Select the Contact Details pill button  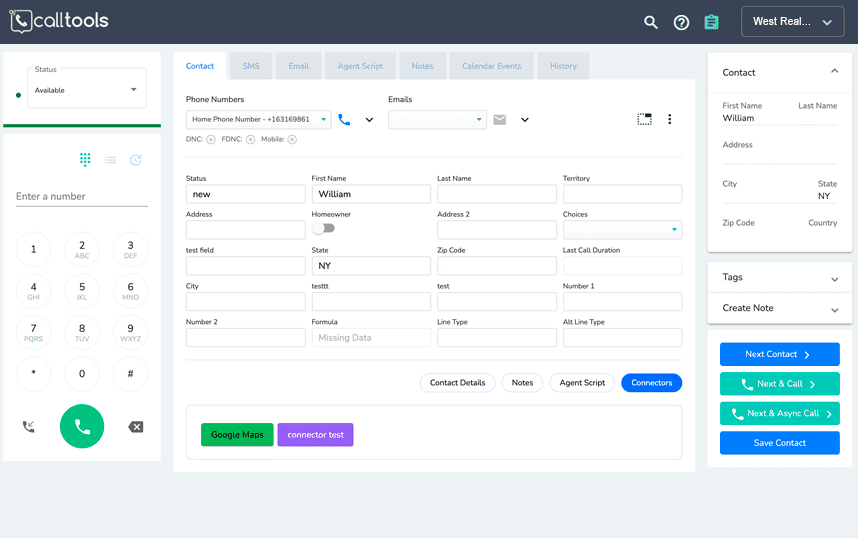(457, 383)
